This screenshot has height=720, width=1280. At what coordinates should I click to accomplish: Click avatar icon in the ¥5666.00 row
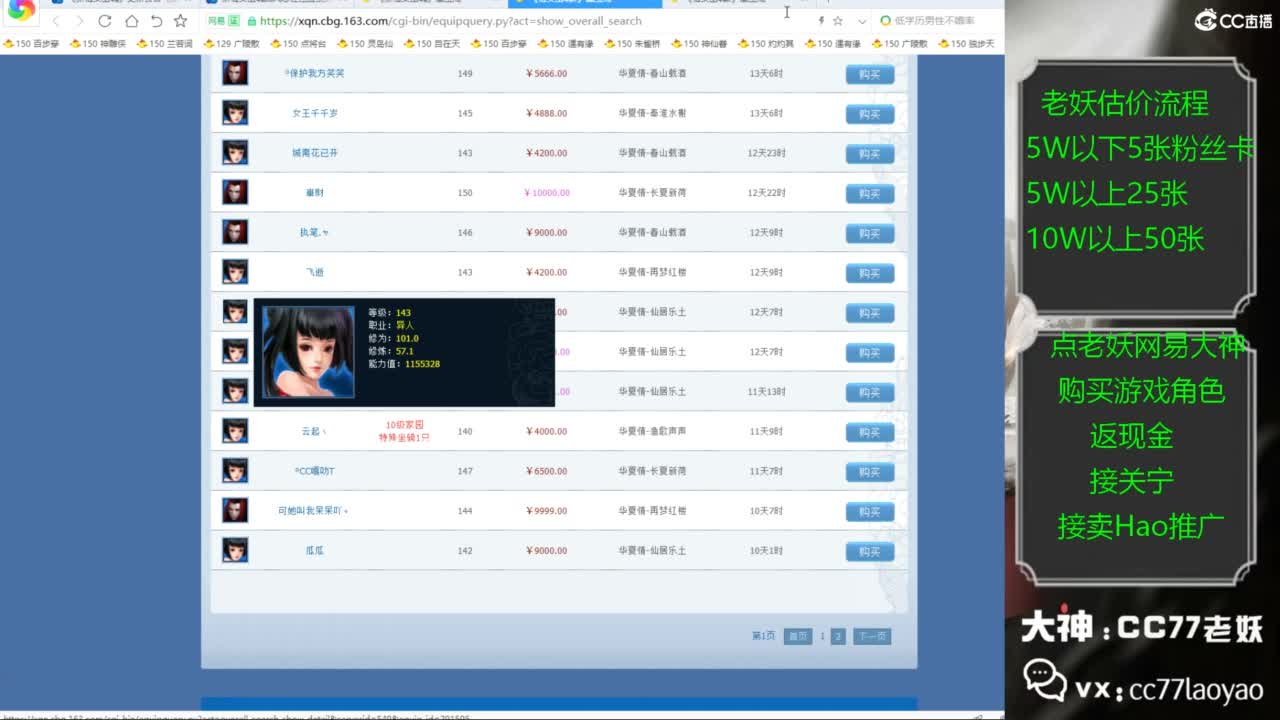tap(235, 73)
